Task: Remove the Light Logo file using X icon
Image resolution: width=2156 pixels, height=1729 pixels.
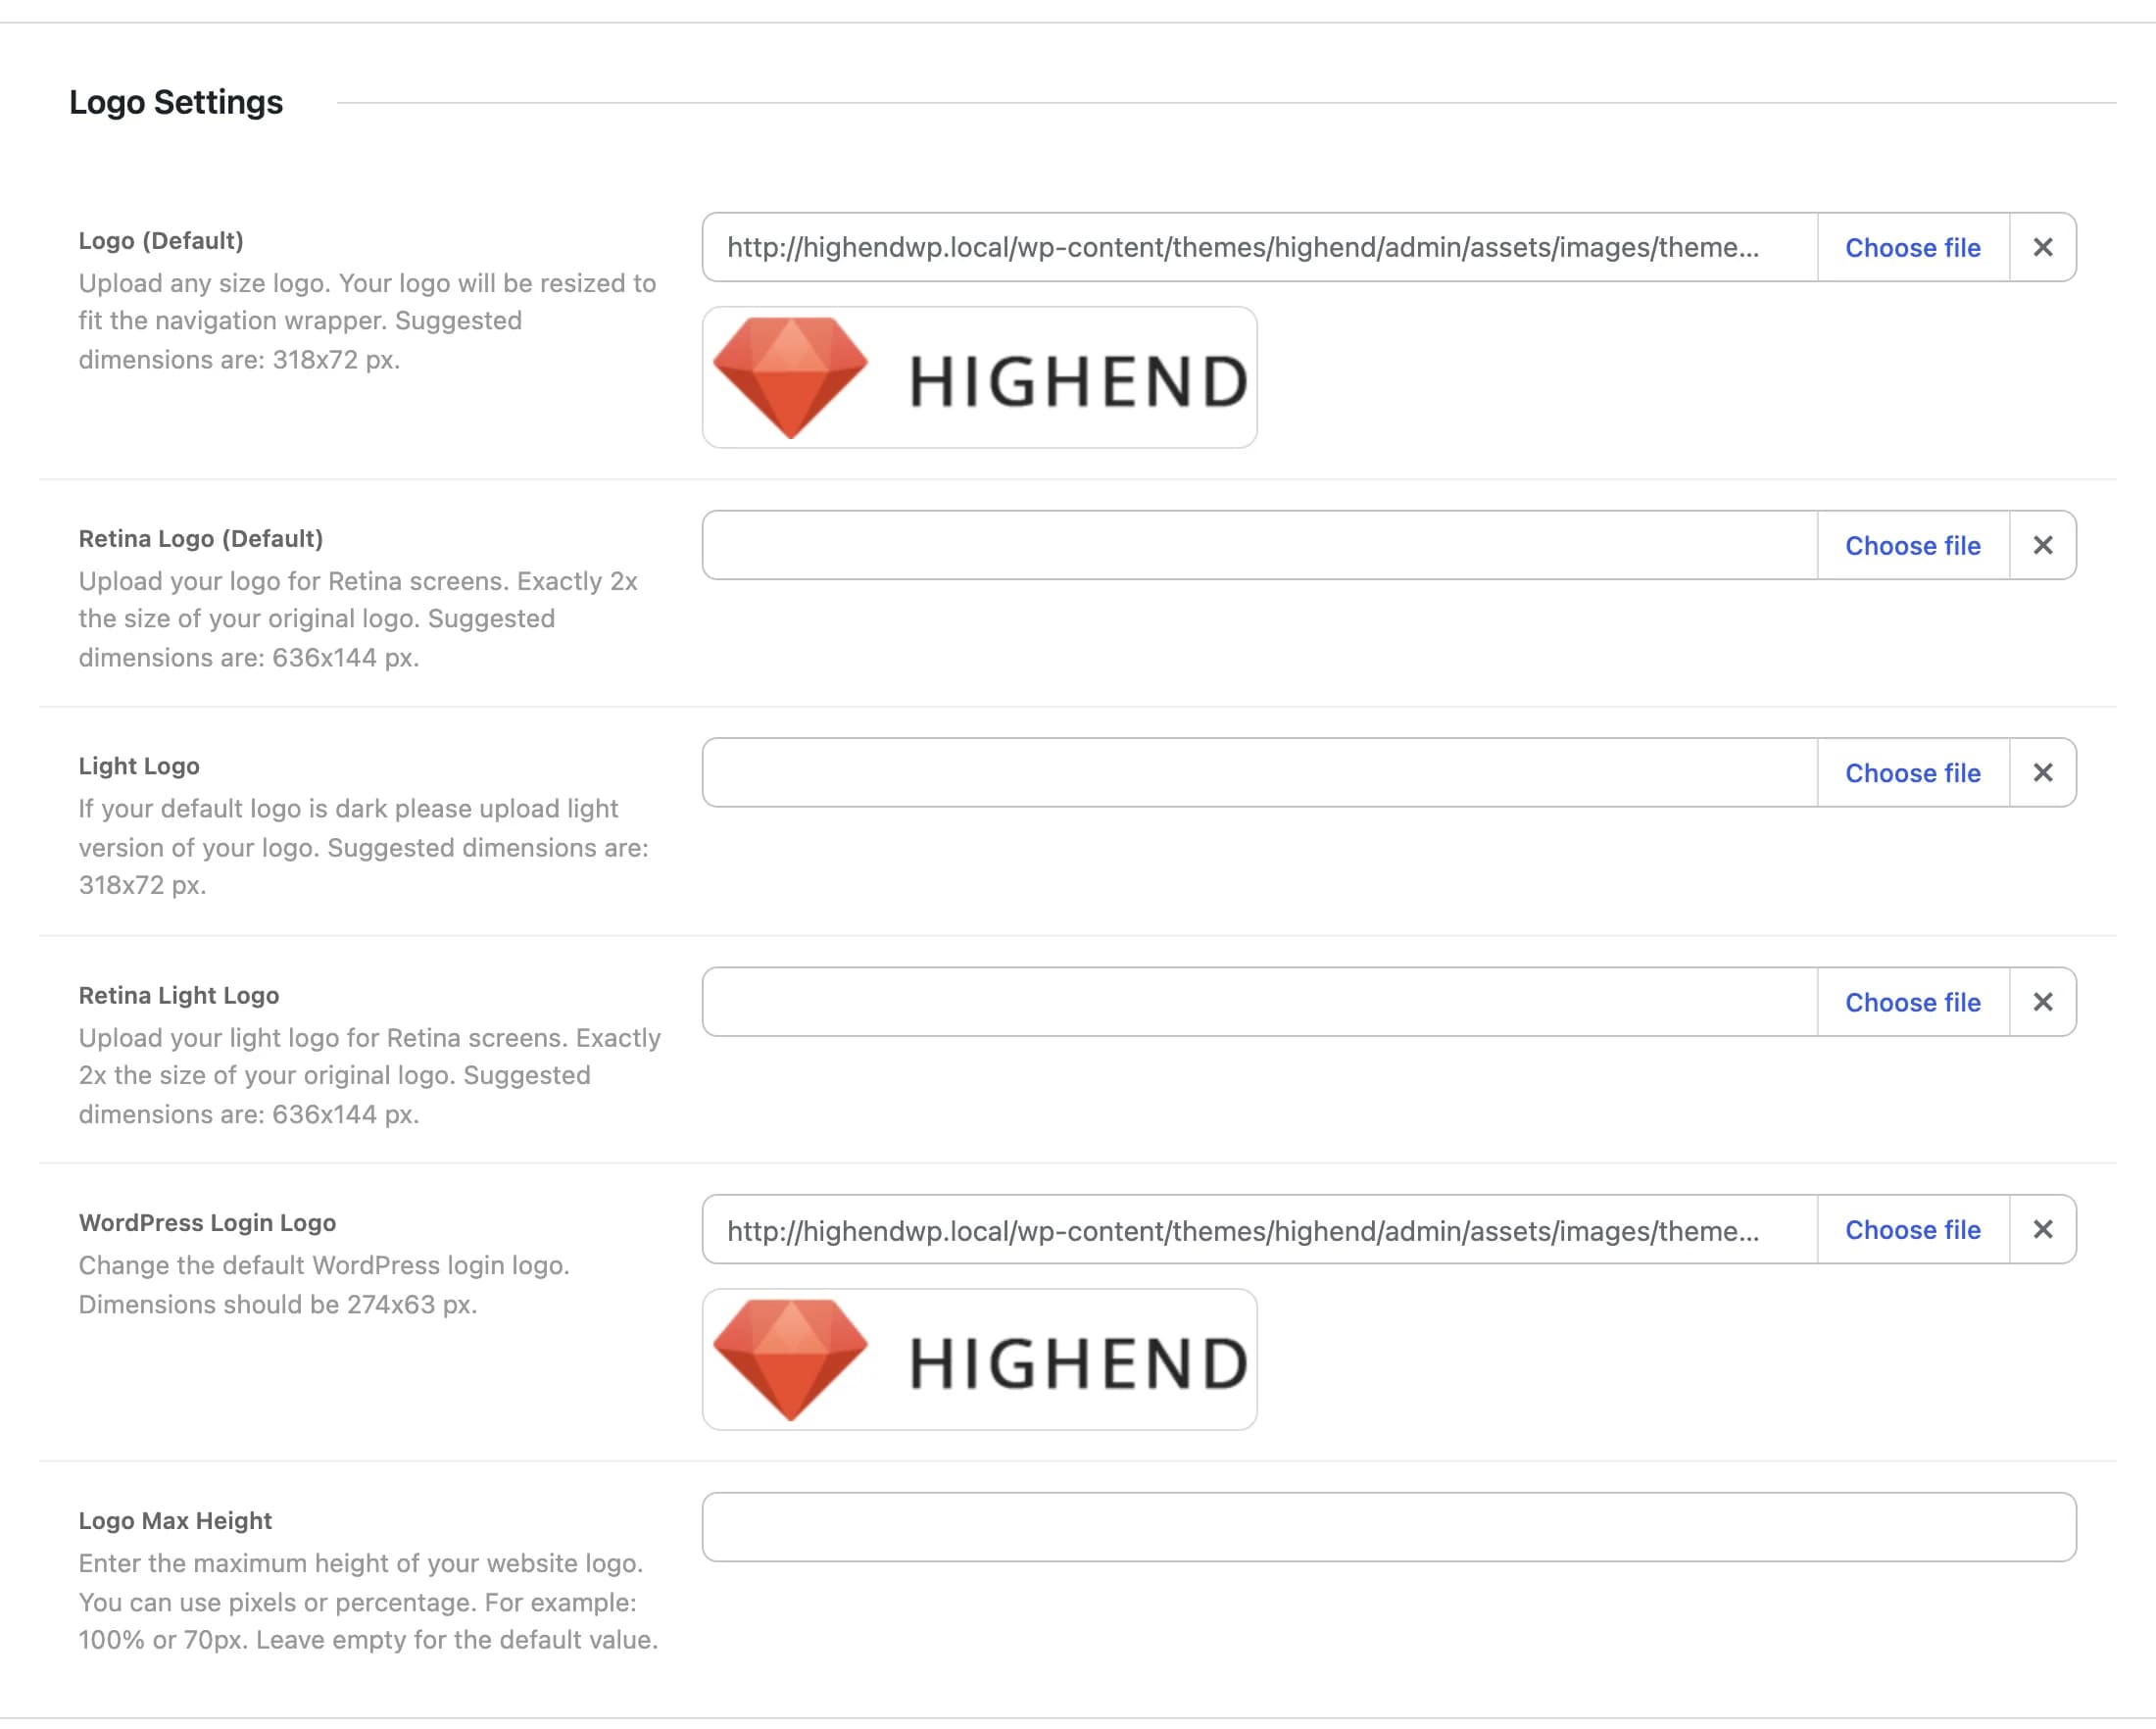Action: [x=2042, y=772]
